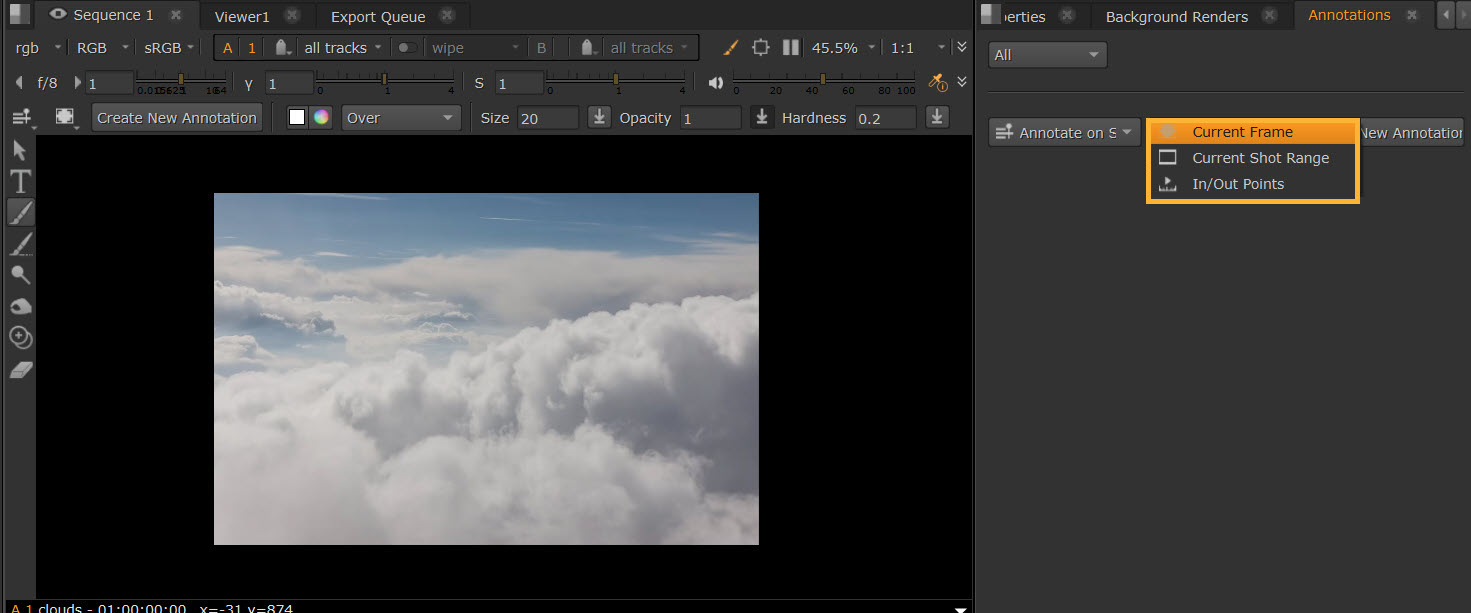Choose Current Shot Range from the menu

tap(1260, 158)
